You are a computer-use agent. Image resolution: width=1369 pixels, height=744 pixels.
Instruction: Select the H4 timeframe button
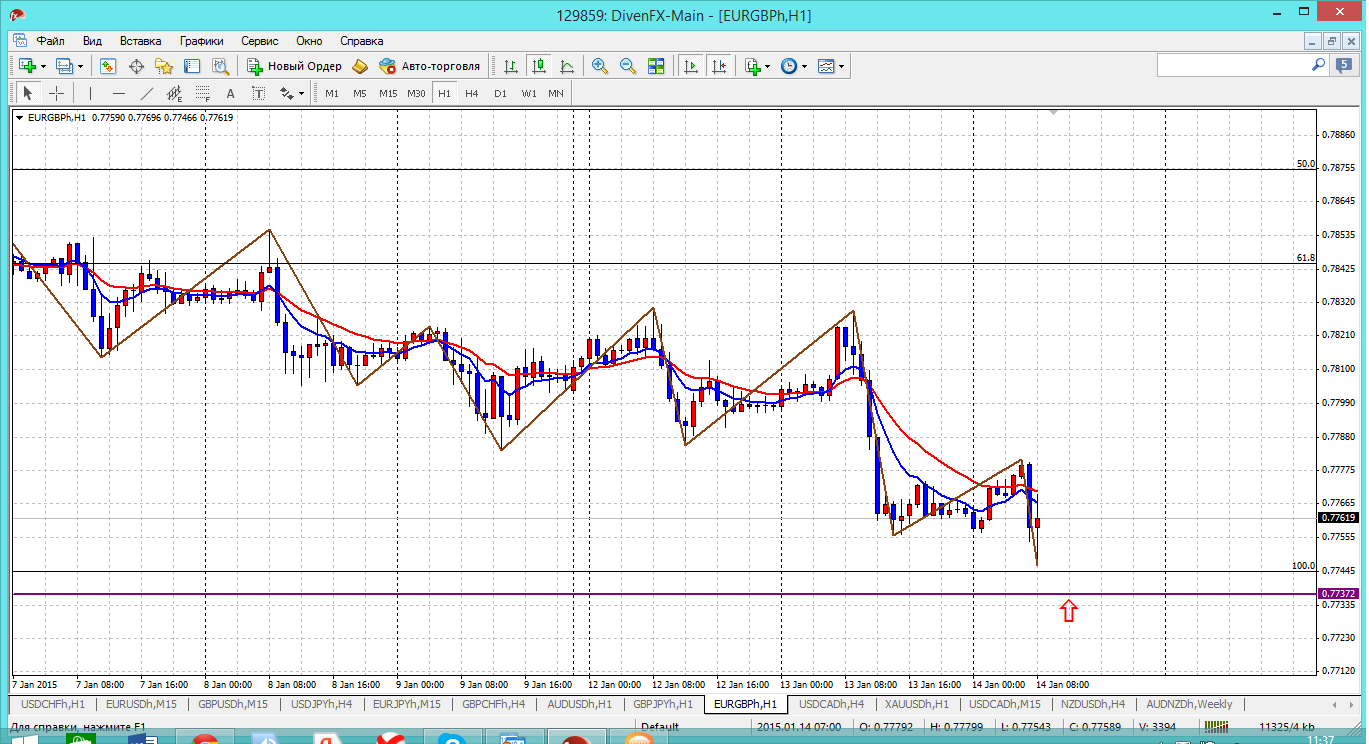click(472, 93)
